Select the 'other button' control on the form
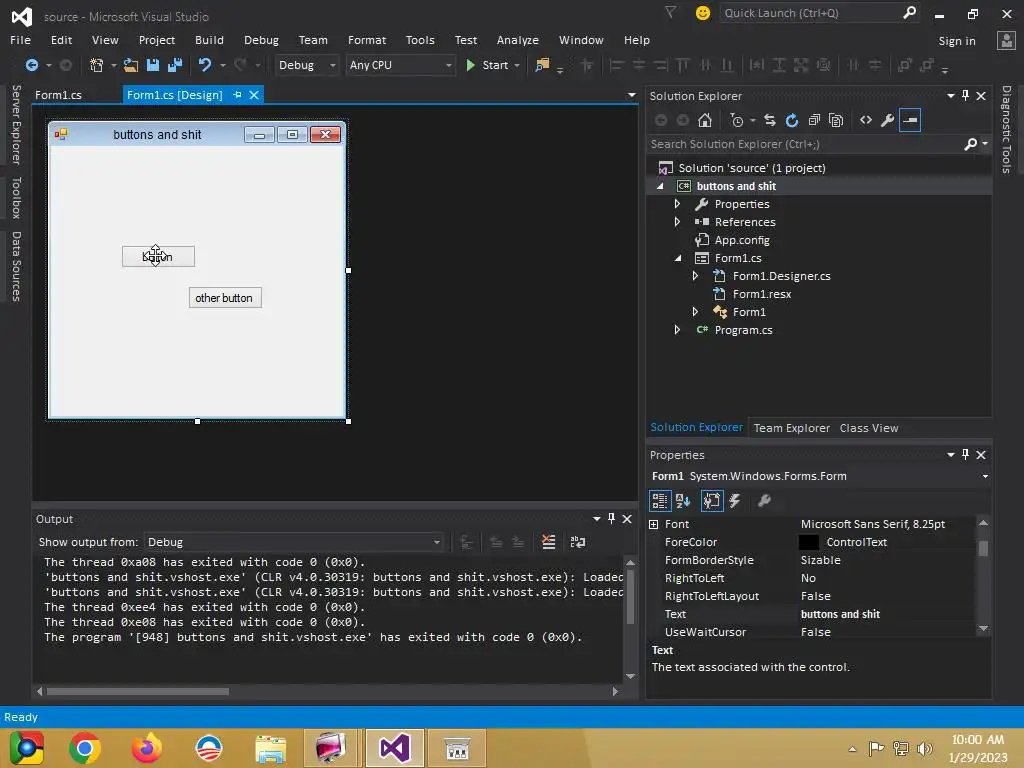 pyautogui.click(x=225, y=298)
